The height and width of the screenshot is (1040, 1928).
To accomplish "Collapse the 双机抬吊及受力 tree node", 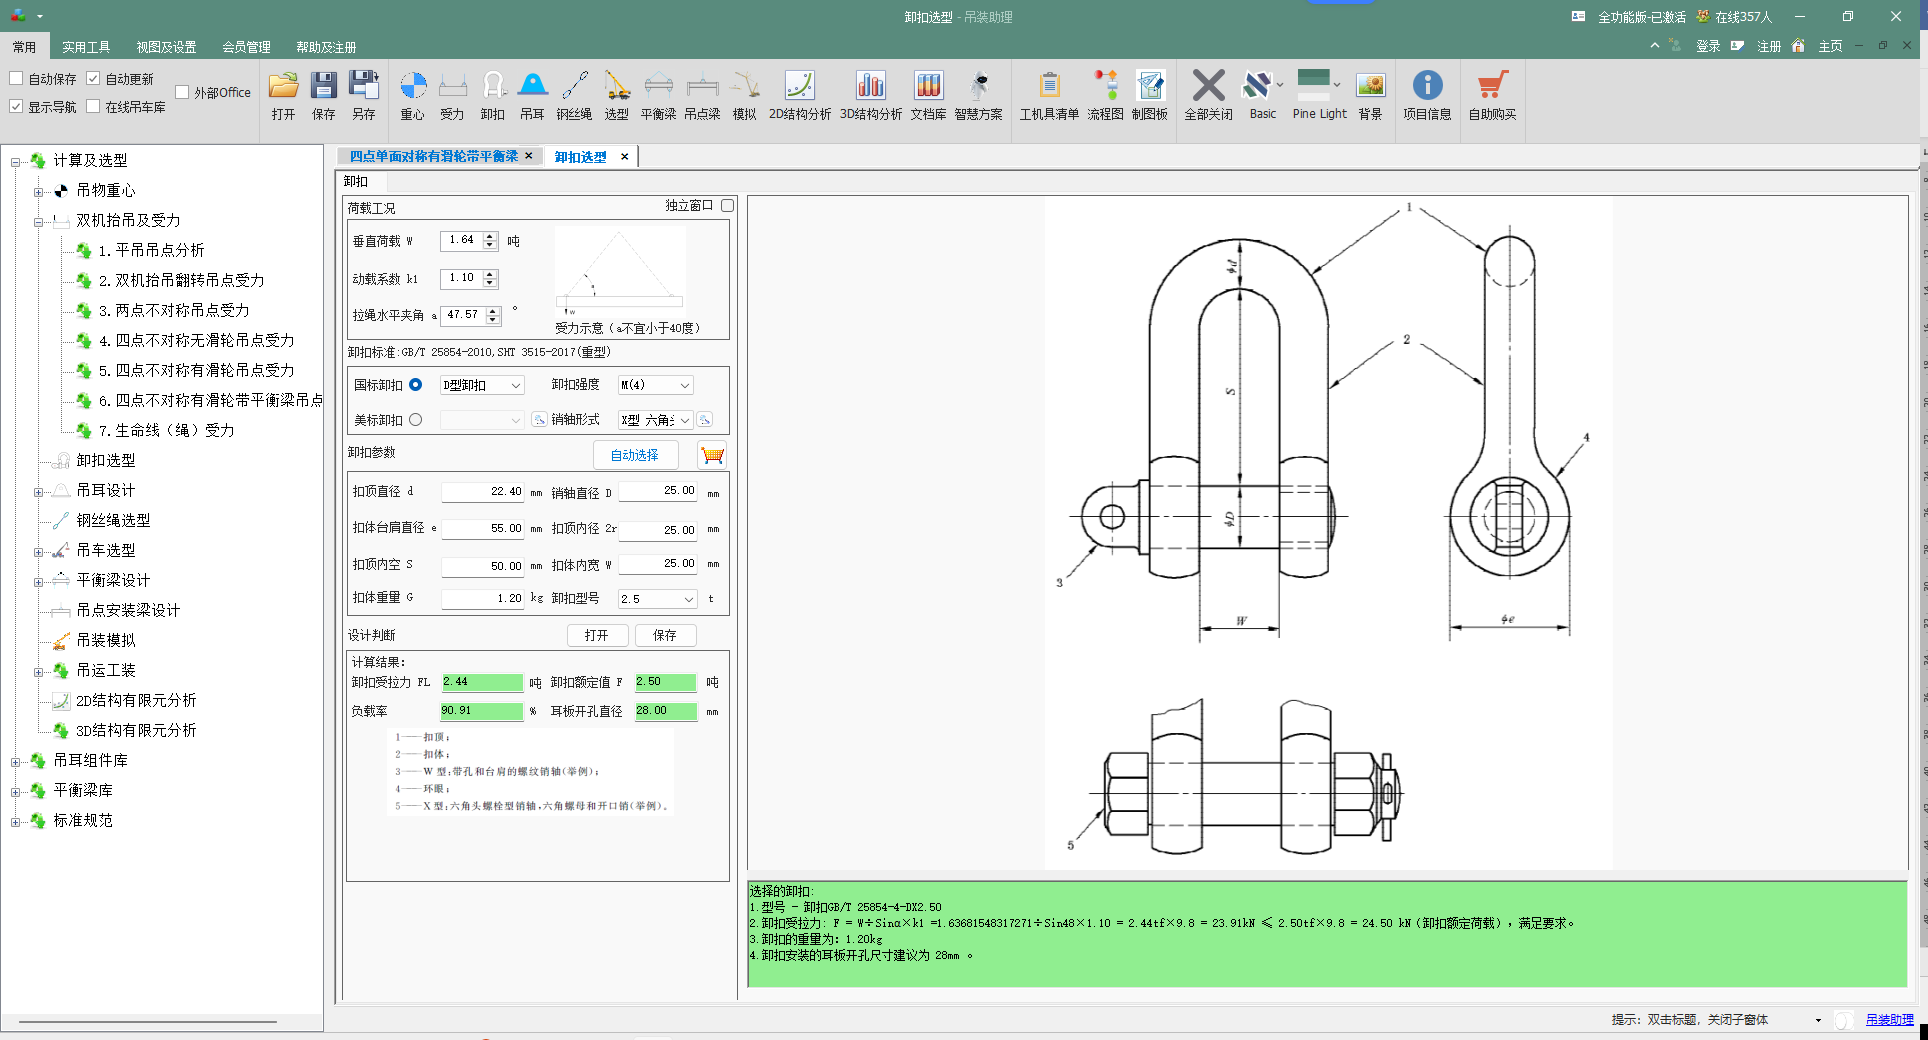I will 38,221.
